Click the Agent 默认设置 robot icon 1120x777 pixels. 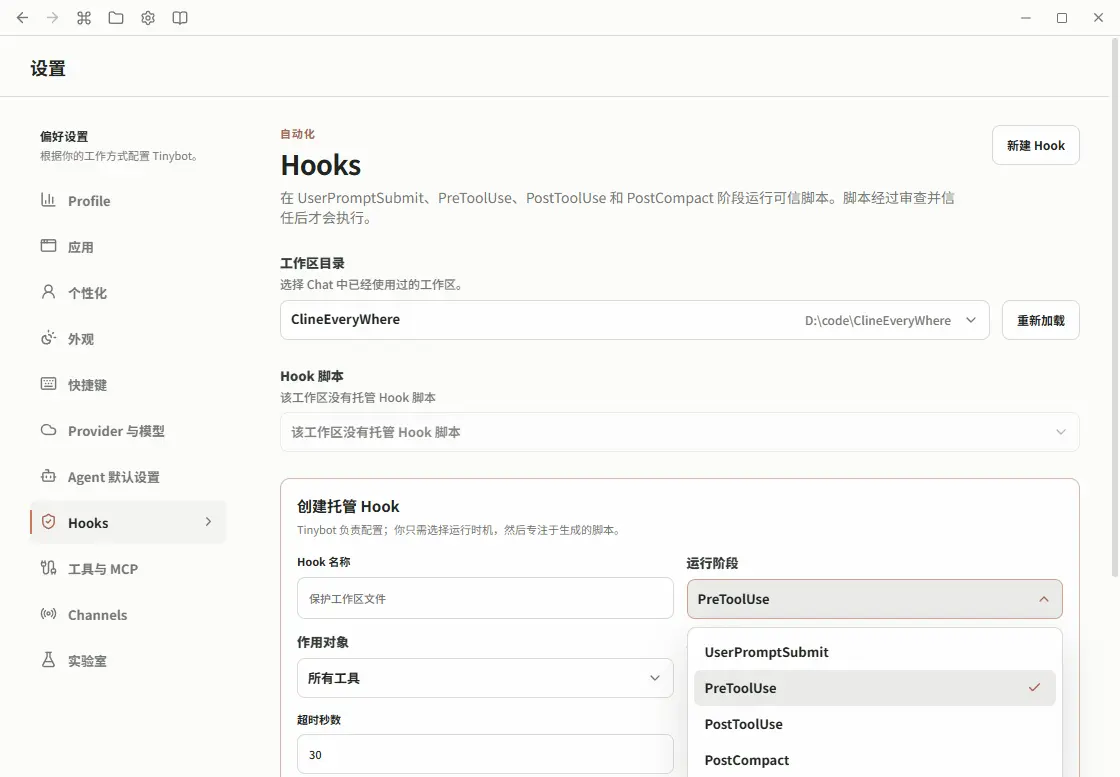48,476
